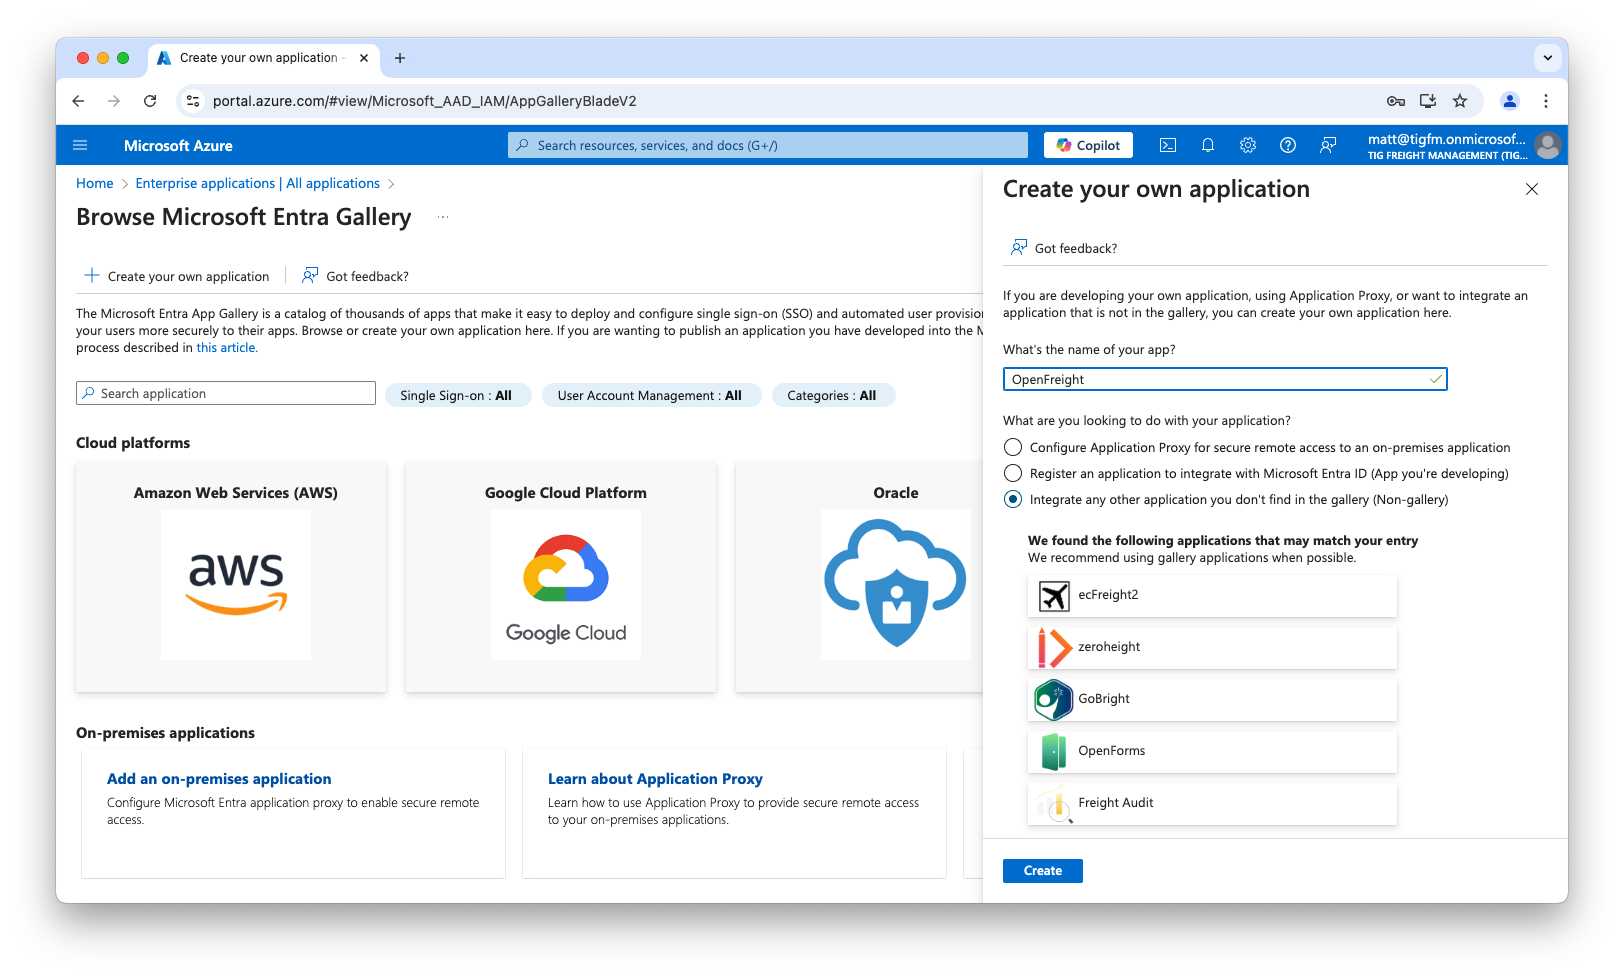Open the Google Cloud Platform tile

(561, 577)
